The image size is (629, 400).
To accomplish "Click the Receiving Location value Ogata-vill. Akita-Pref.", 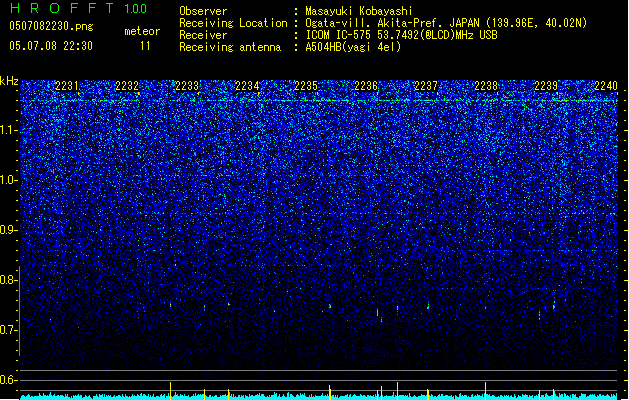I will click(375, 23).
